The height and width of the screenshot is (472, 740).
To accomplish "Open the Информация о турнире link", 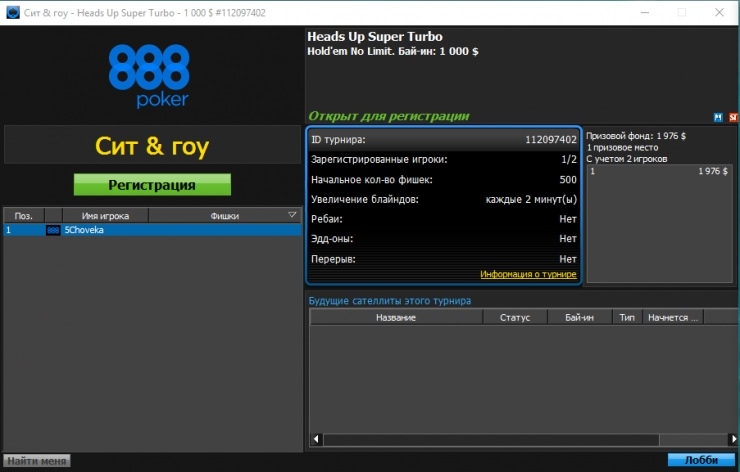I will [528, 274].
